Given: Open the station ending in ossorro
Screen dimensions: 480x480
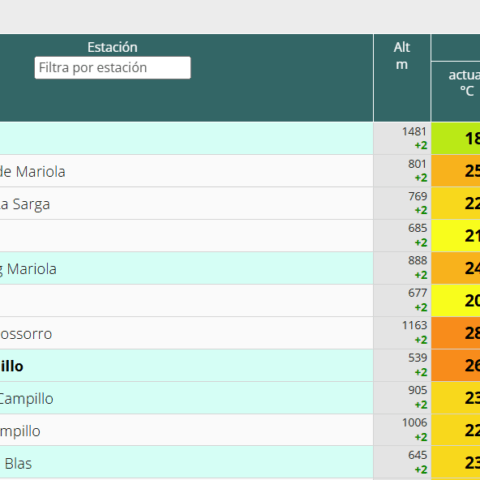Looking at the screenshot, I should coord(26,334).
